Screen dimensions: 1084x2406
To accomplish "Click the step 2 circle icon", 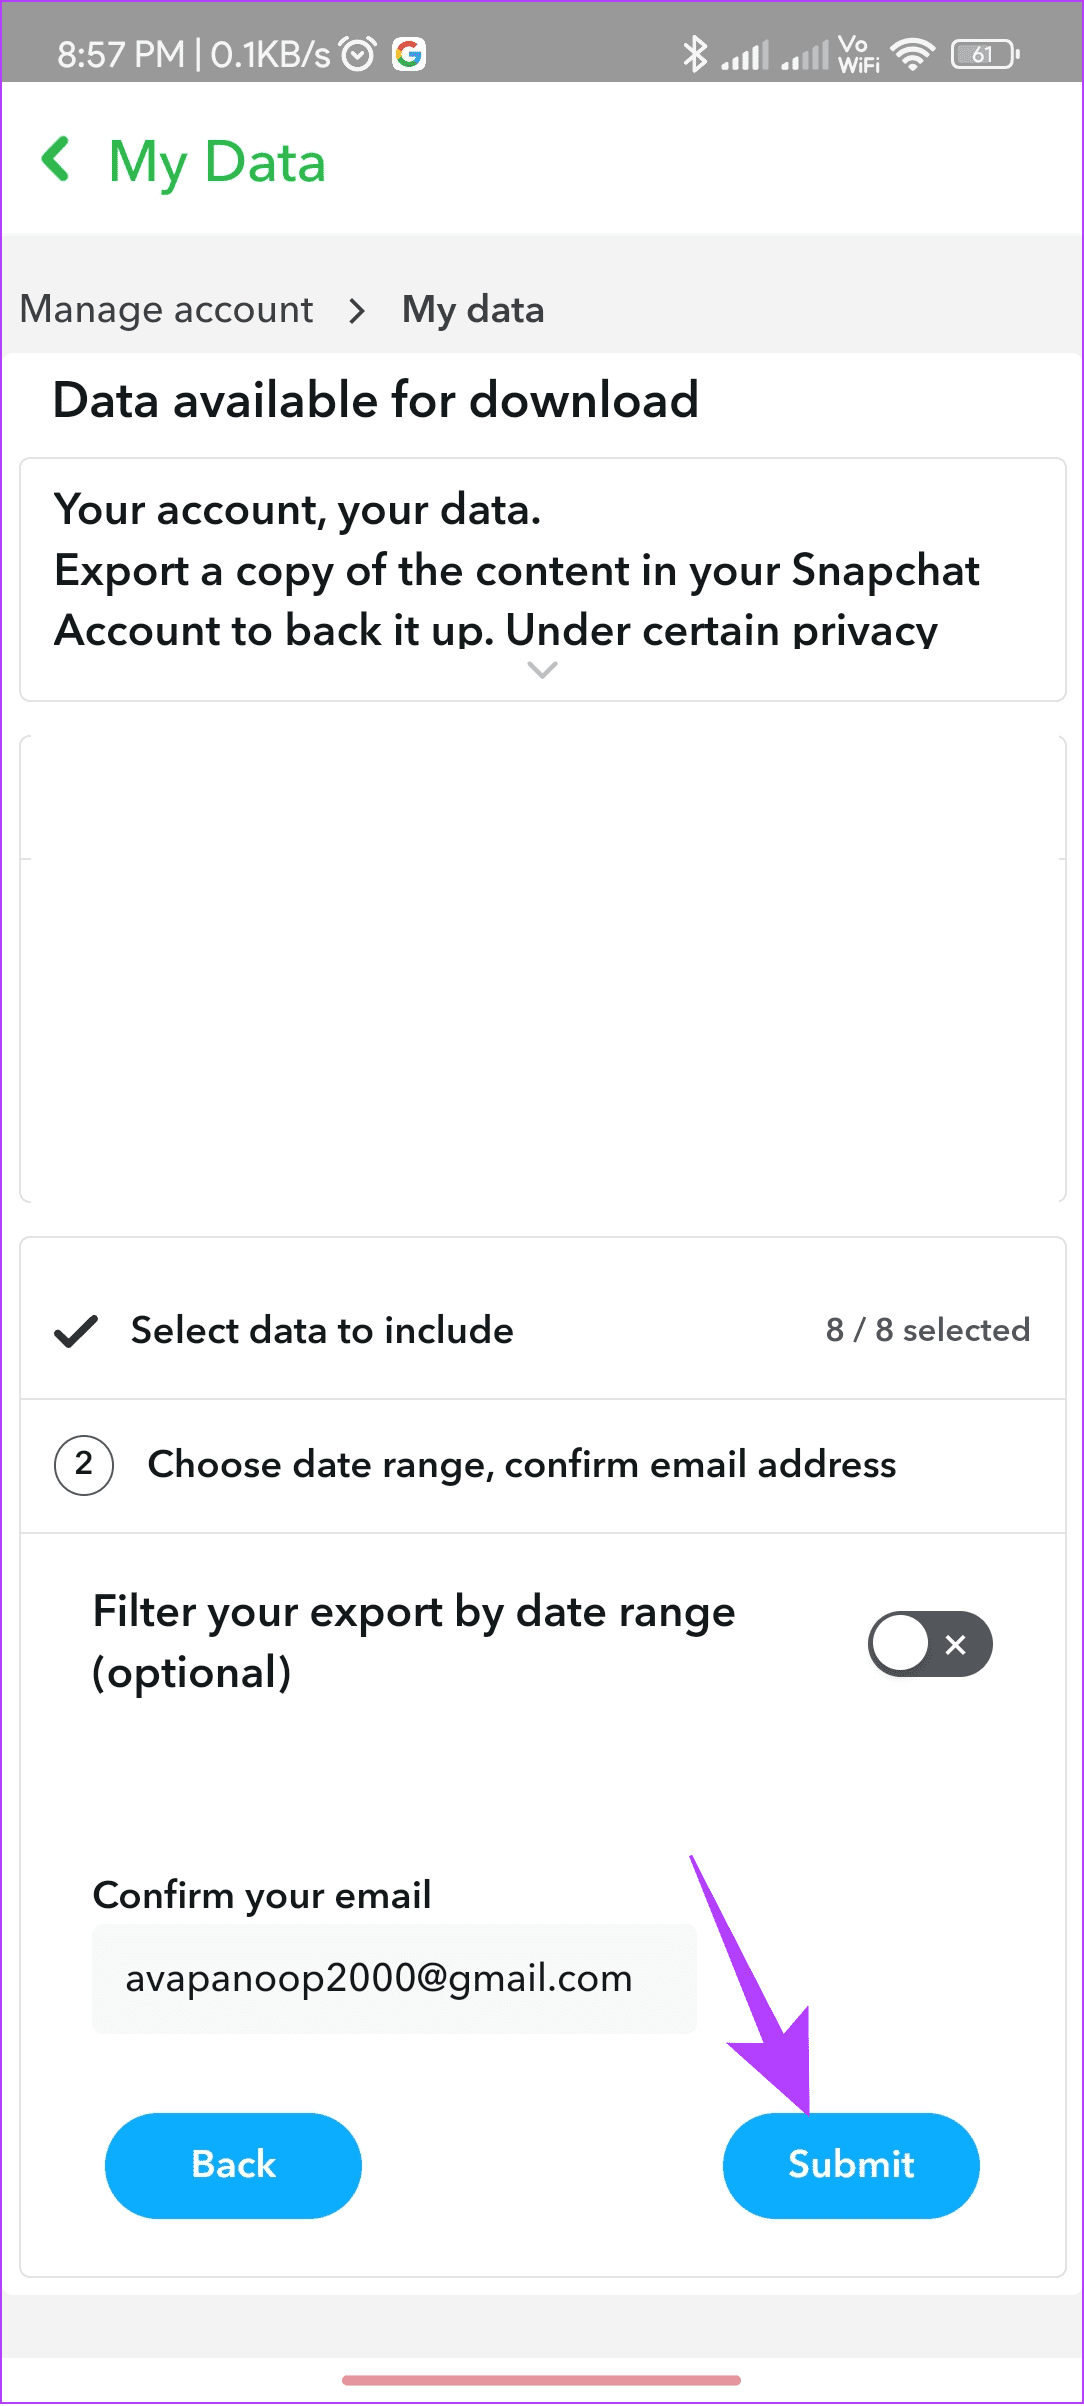I will pos(84,1465).
